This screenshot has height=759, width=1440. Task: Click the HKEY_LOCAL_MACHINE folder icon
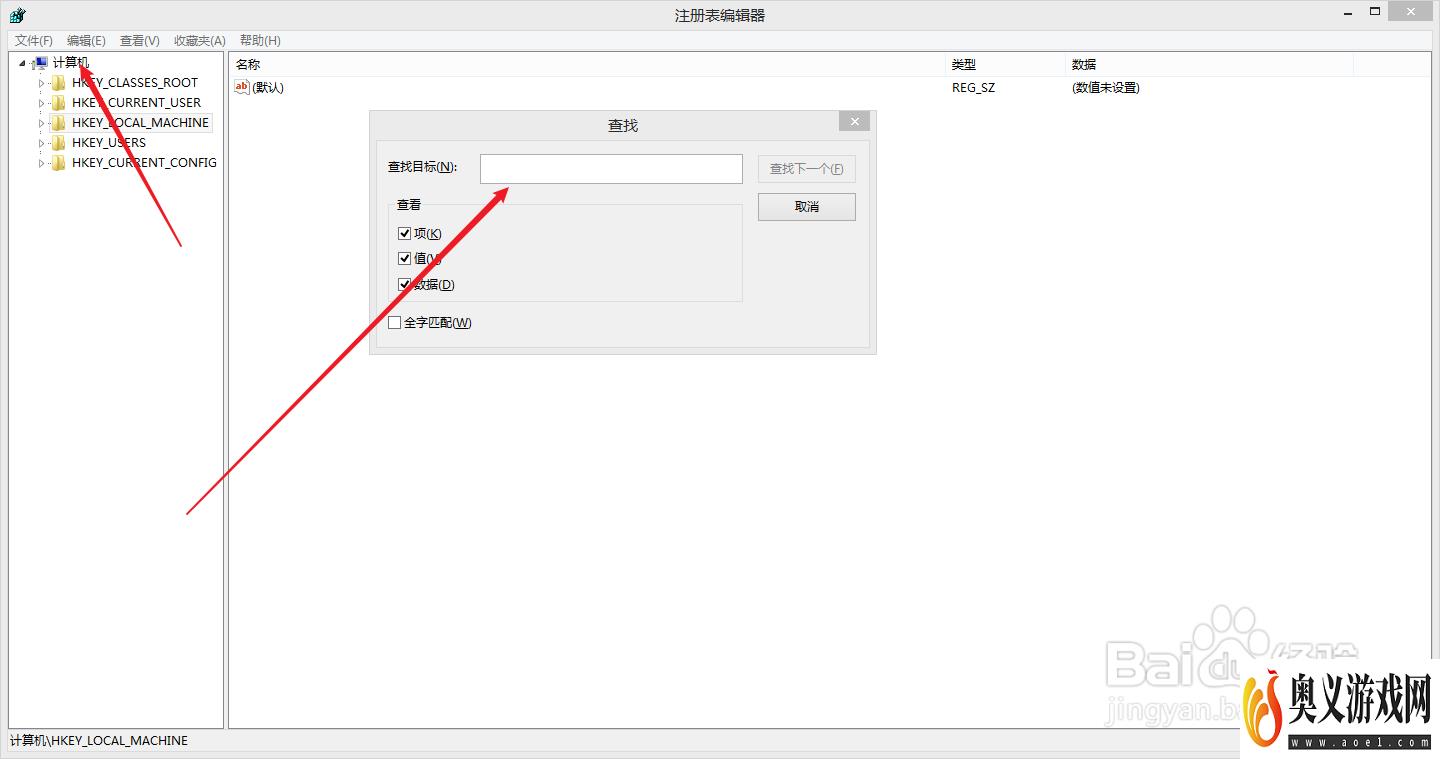tap(59, 123)
